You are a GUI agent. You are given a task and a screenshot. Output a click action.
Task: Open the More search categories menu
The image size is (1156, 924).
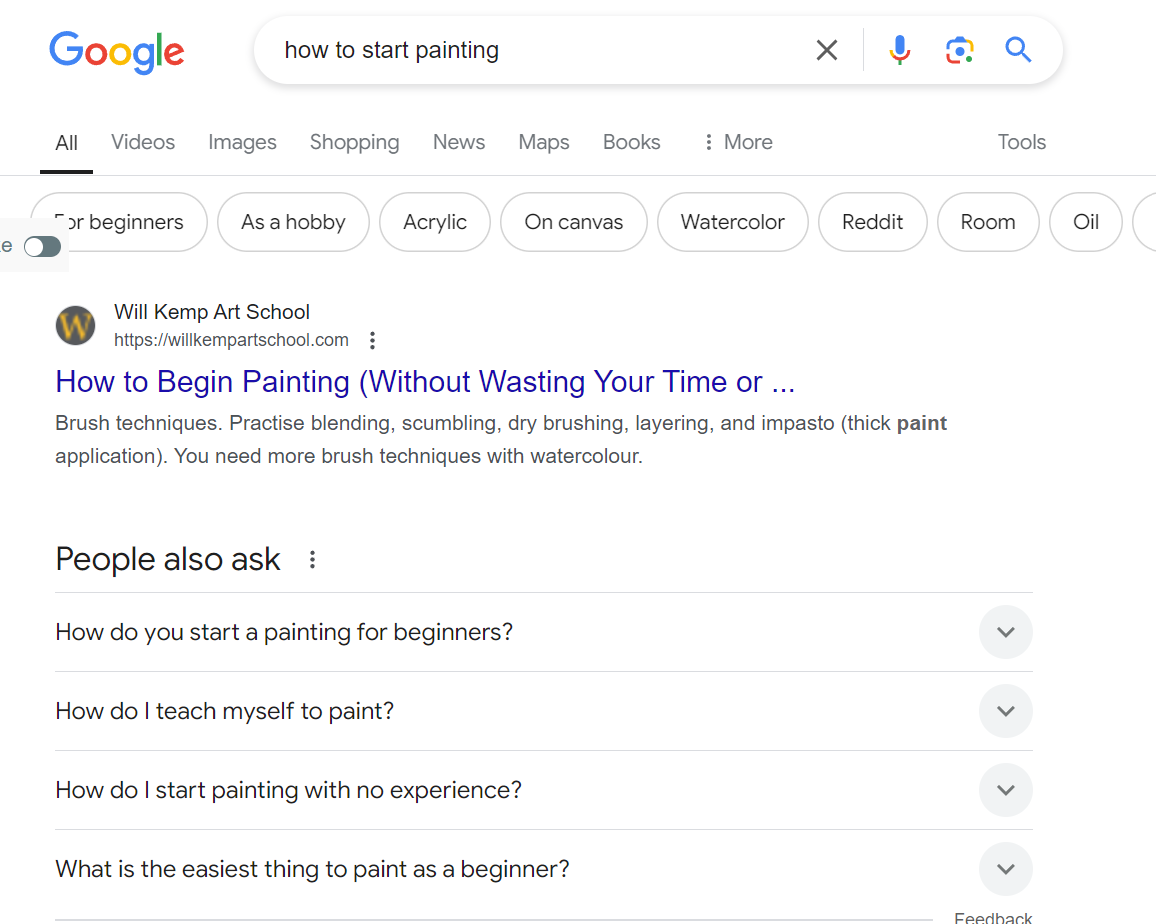click(x=737, y=142)
